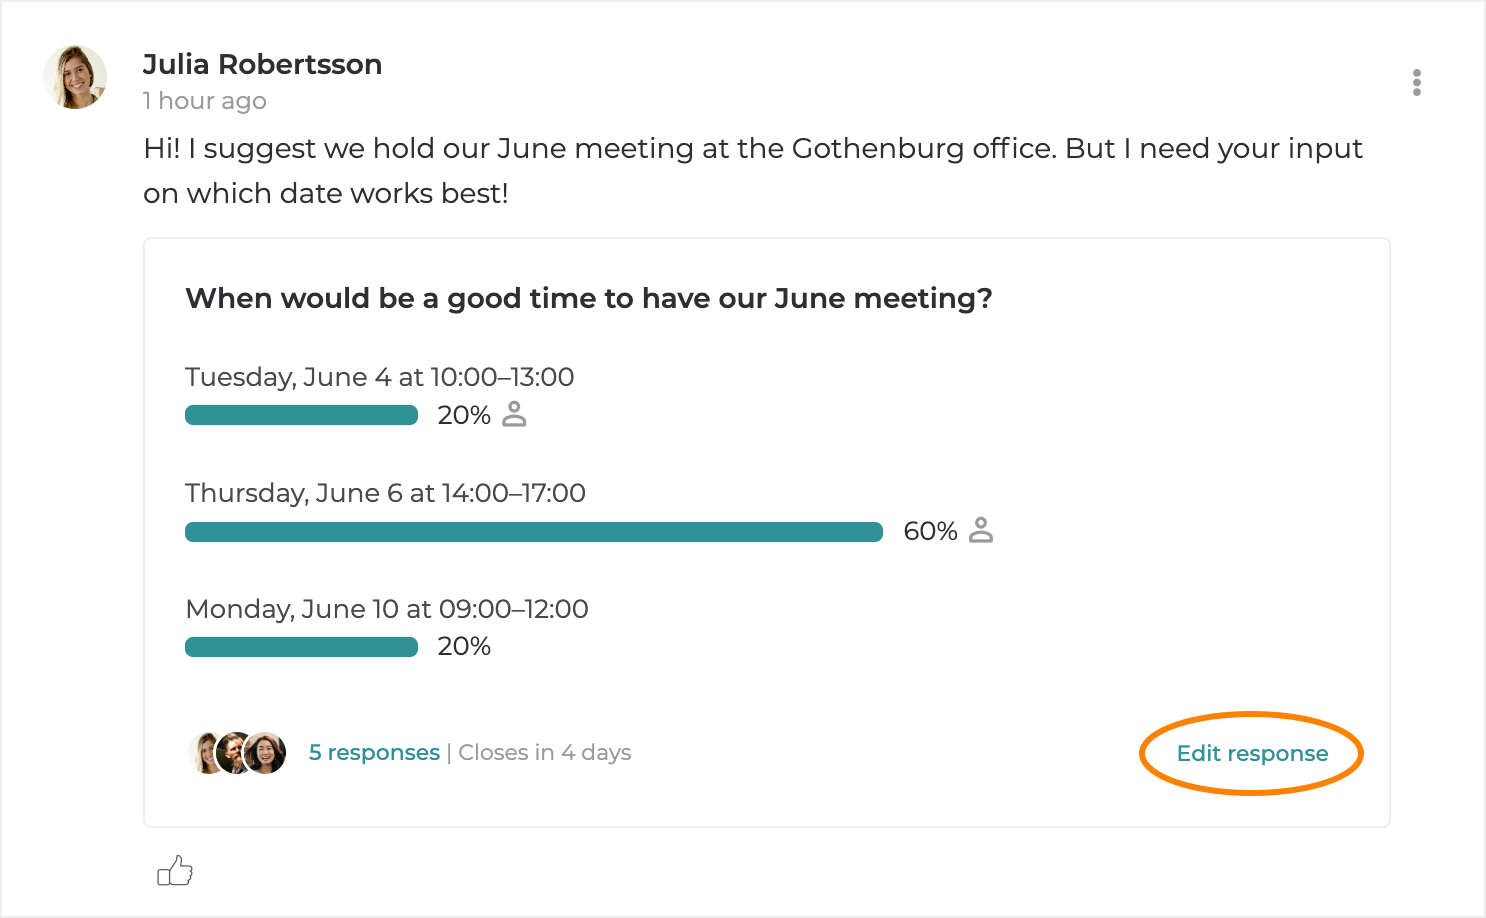The height and width of the screenshot is (918, 1486).
Task: Click person icon beside 60% Thursday result
Action: (981, 530)
